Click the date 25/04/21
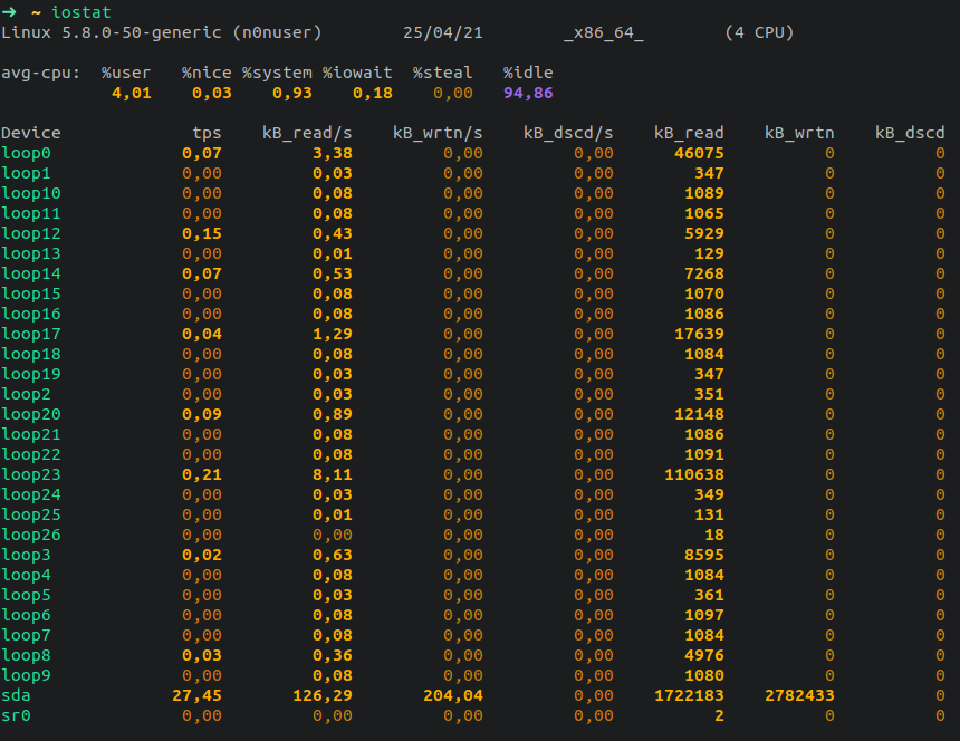The height and width of the screenshot is (741, 960). pos(442,33)
